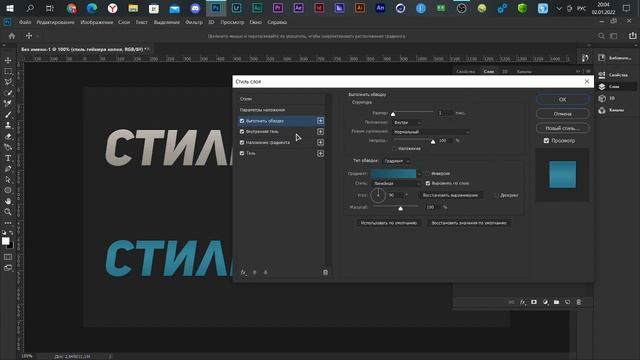Select the Hand tool

point(8,201)
